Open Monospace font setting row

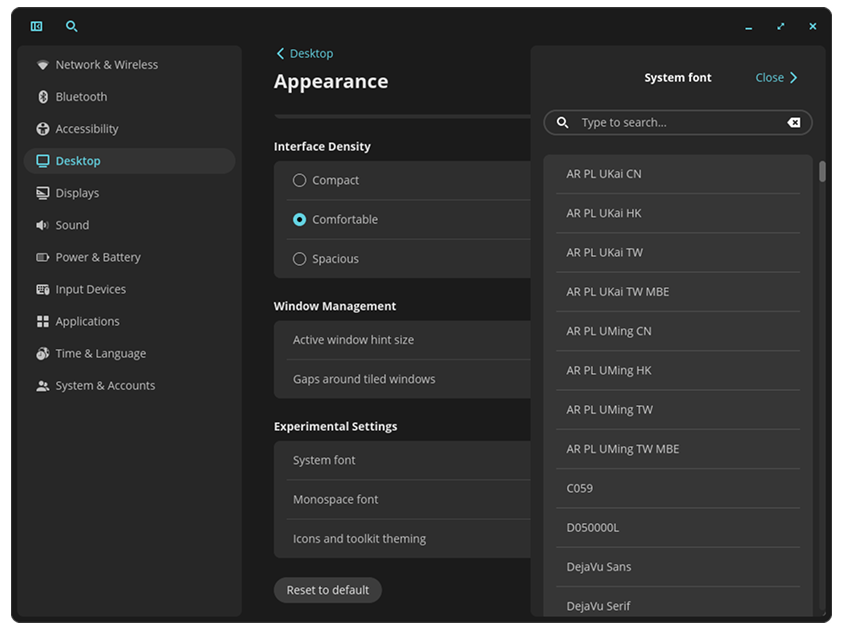(402, 499)
